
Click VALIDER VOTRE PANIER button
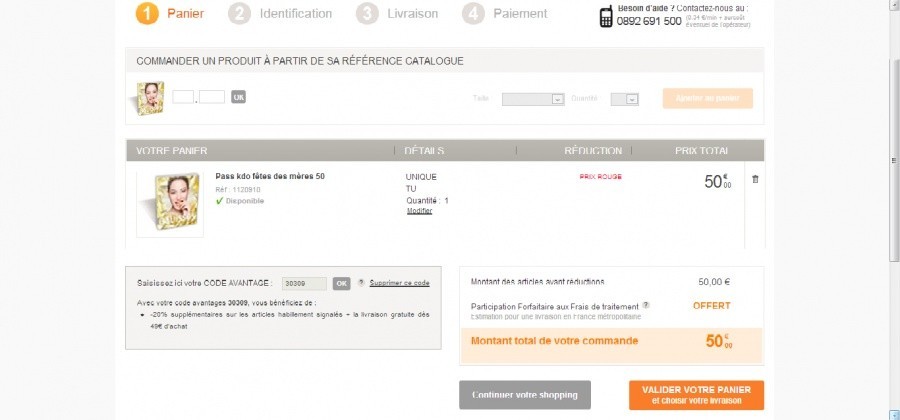tap(696, 395)
